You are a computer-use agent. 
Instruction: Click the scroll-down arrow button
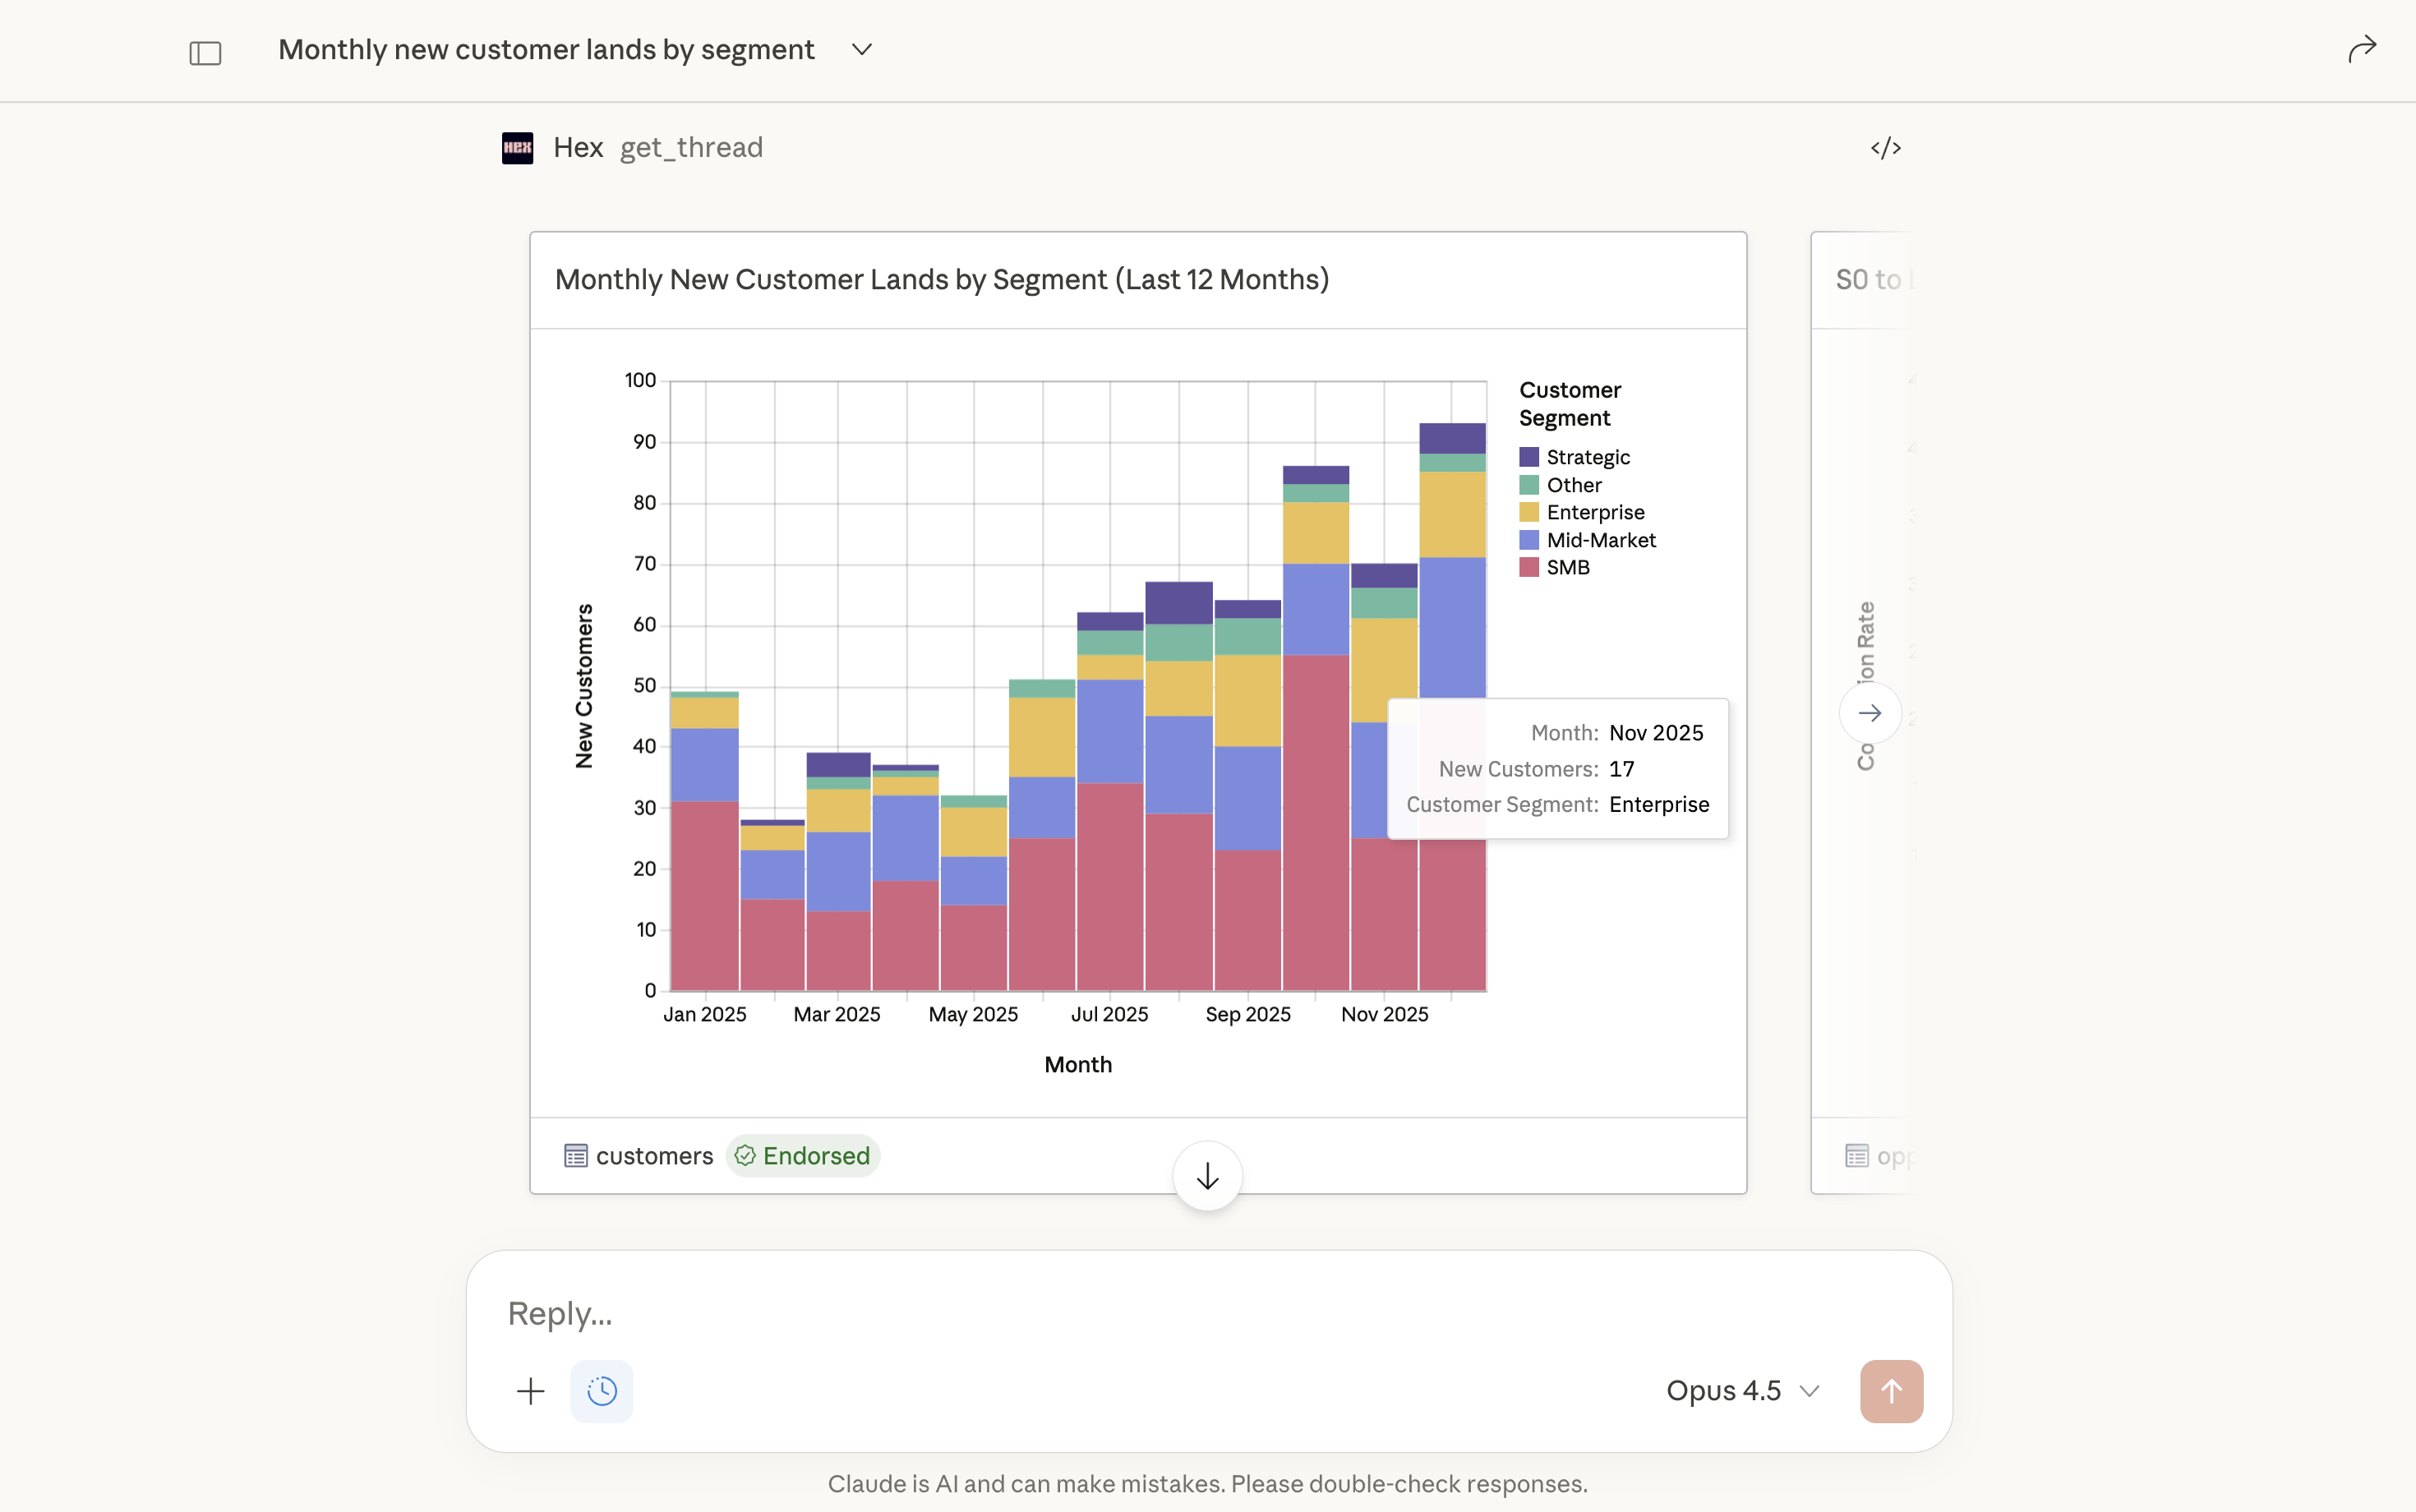(x=1207, y=1176)
